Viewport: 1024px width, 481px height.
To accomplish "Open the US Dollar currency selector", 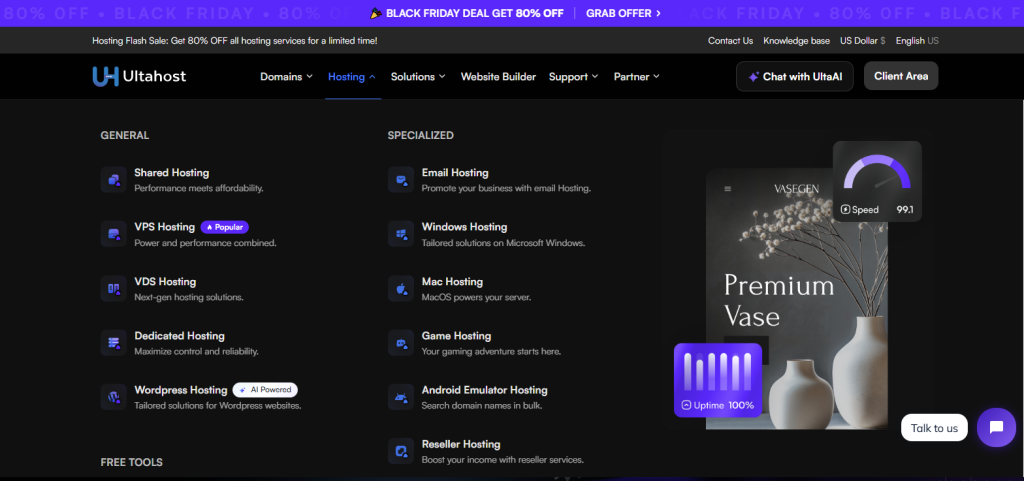I will (863, 40).
